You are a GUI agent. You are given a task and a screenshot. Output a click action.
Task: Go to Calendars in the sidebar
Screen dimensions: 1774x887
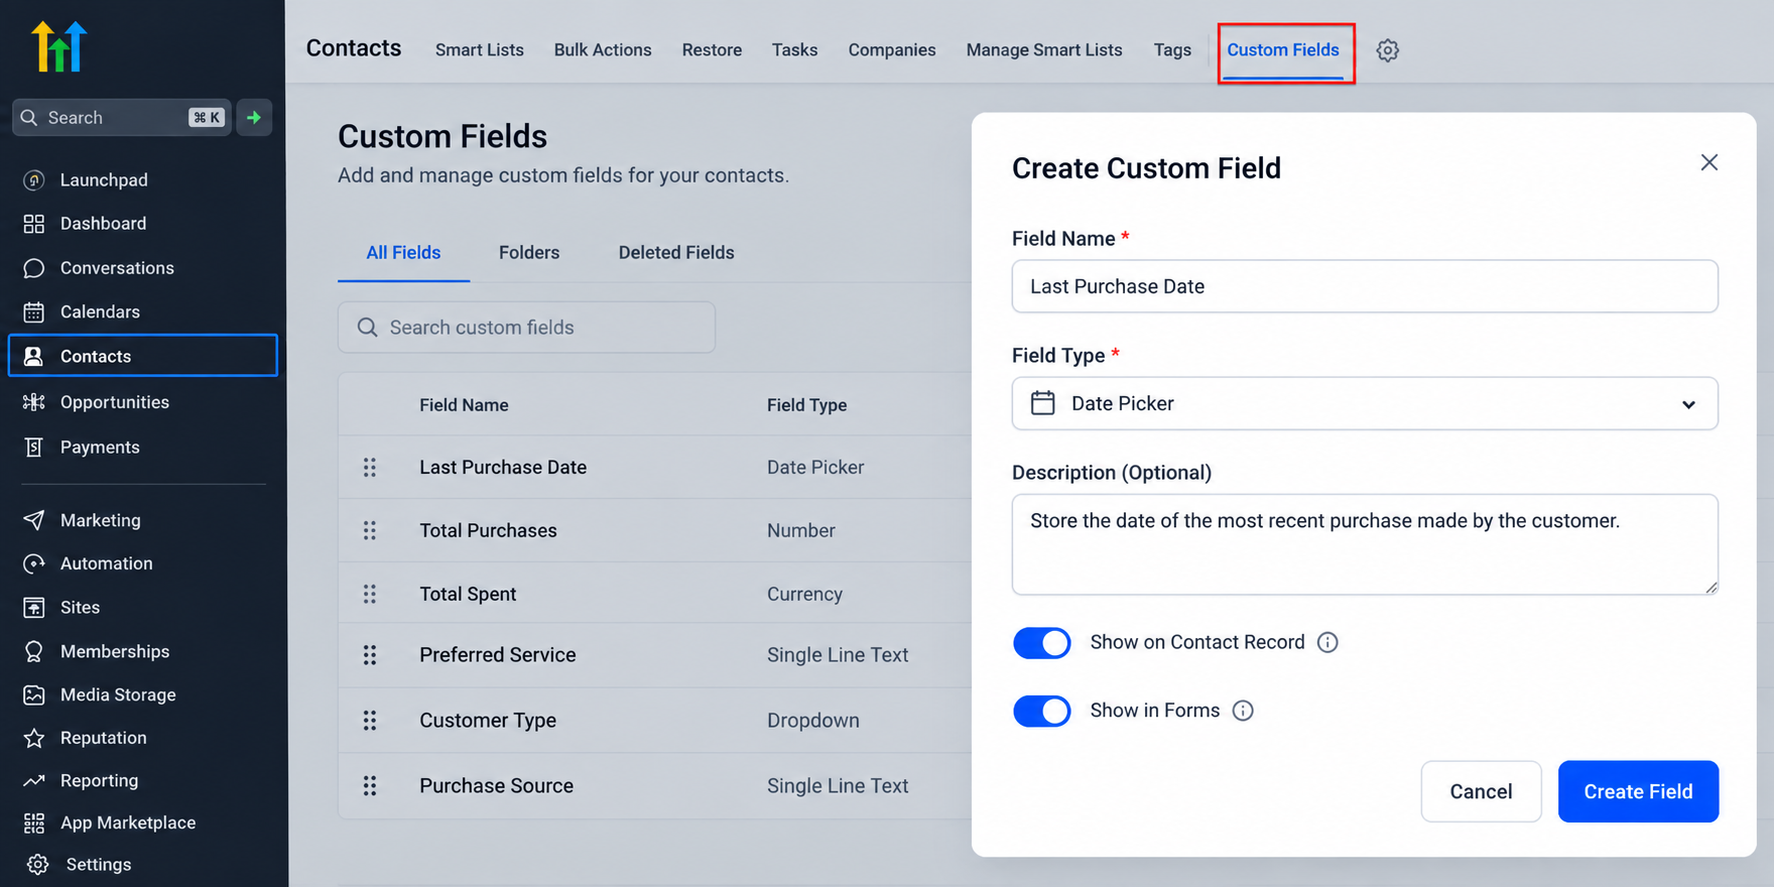click(99, 312)
